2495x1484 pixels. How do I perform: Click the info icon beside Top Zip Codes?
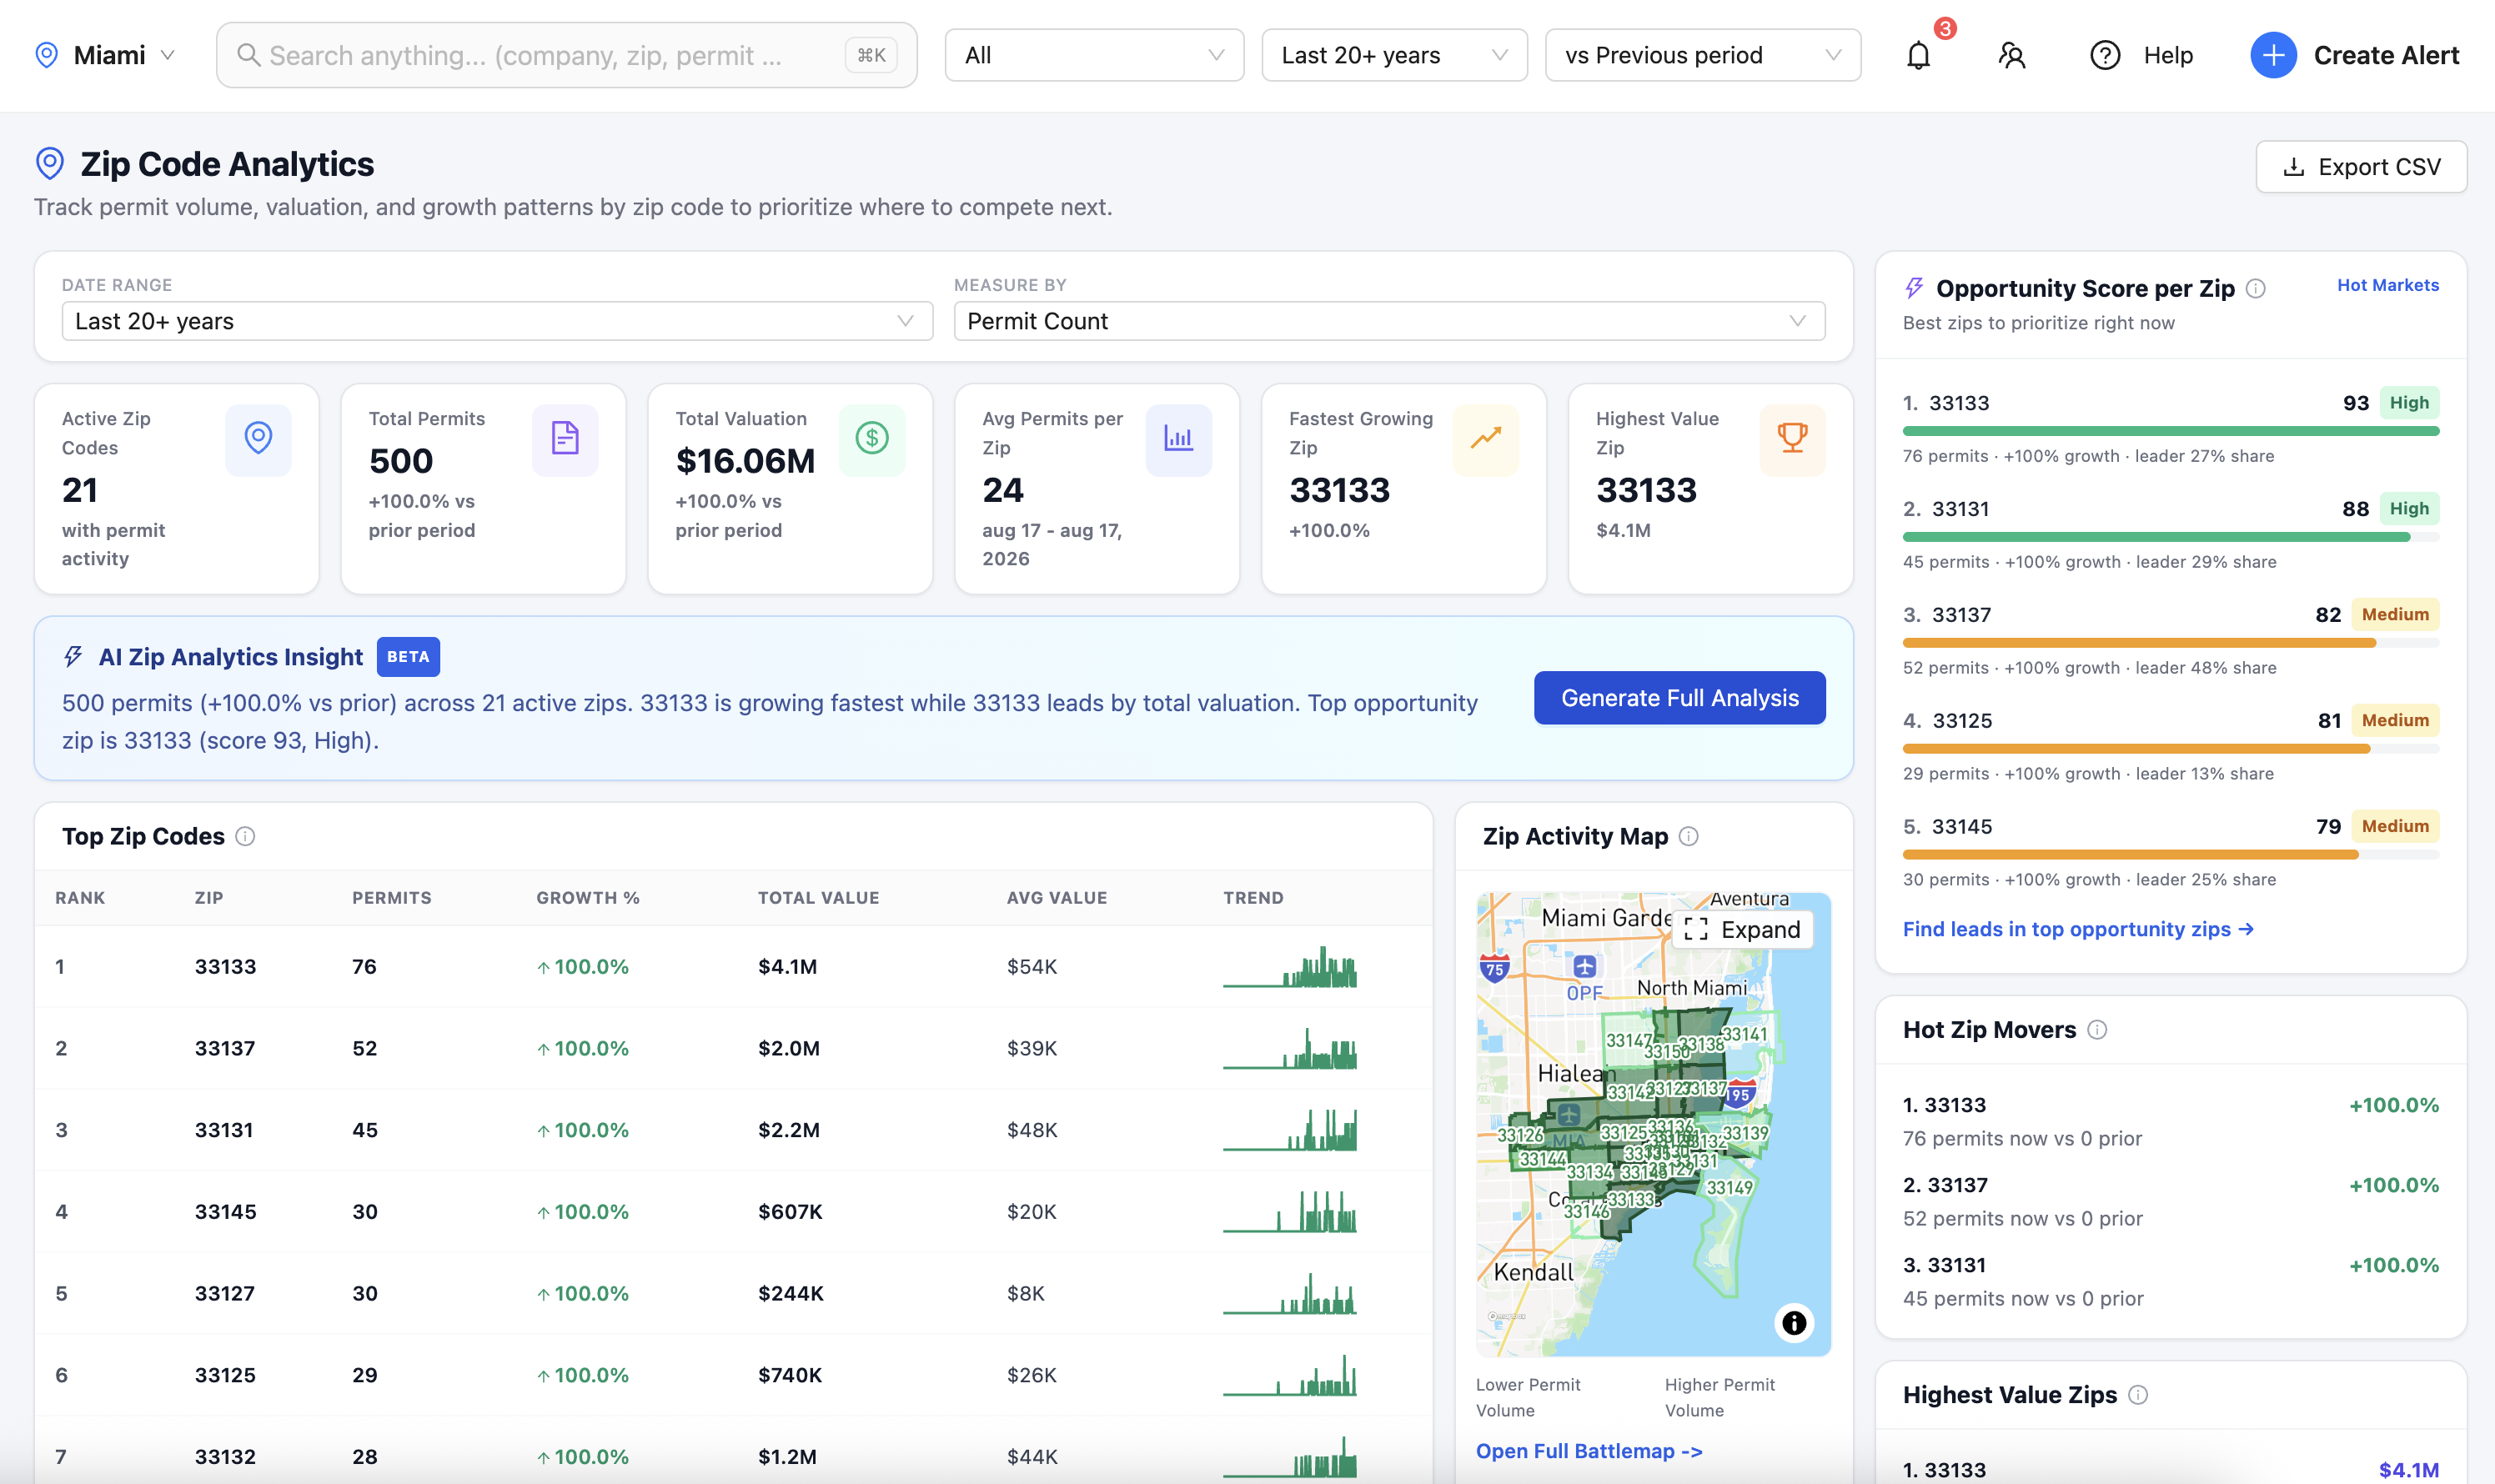[x=245, y=836]
